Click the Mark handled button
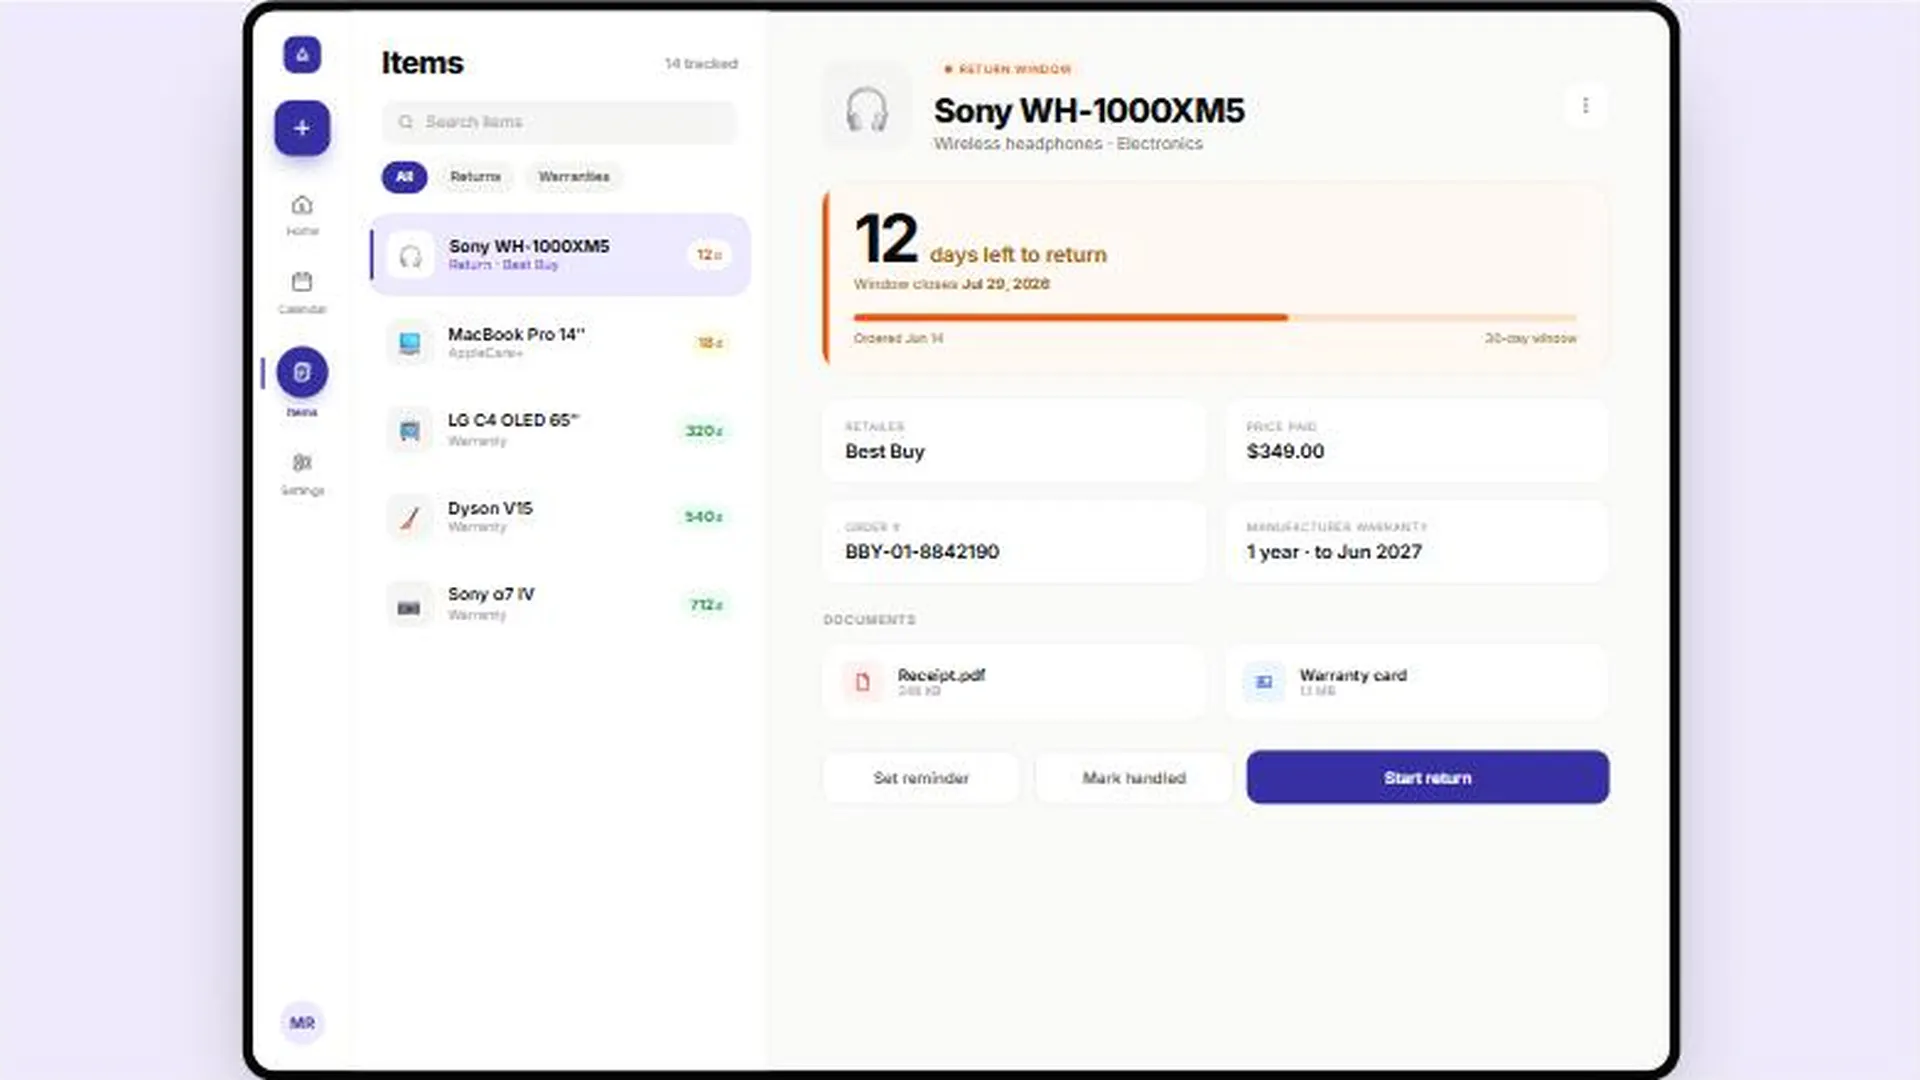Screen dimensions: 1920x1080 pyautogui.click(x=1134, y=778)
